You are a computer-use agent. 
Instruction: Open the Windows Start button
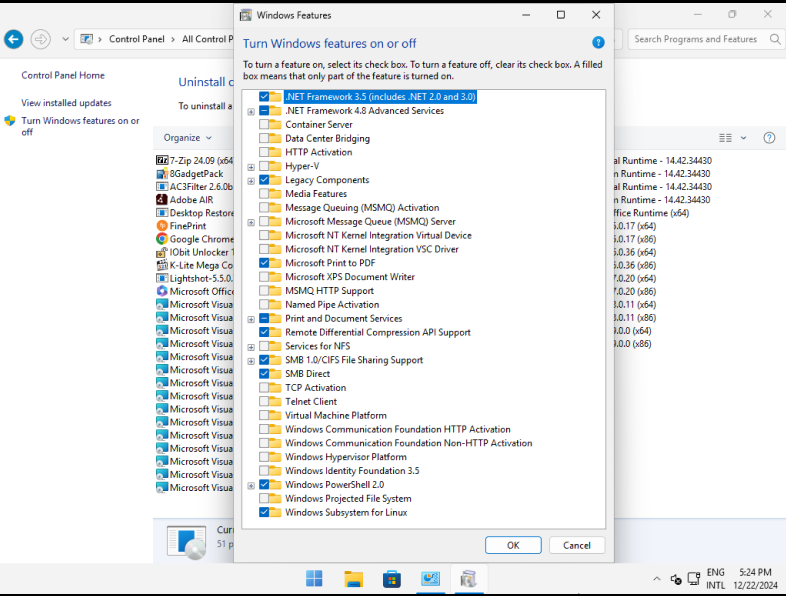[x=314, y=578]
